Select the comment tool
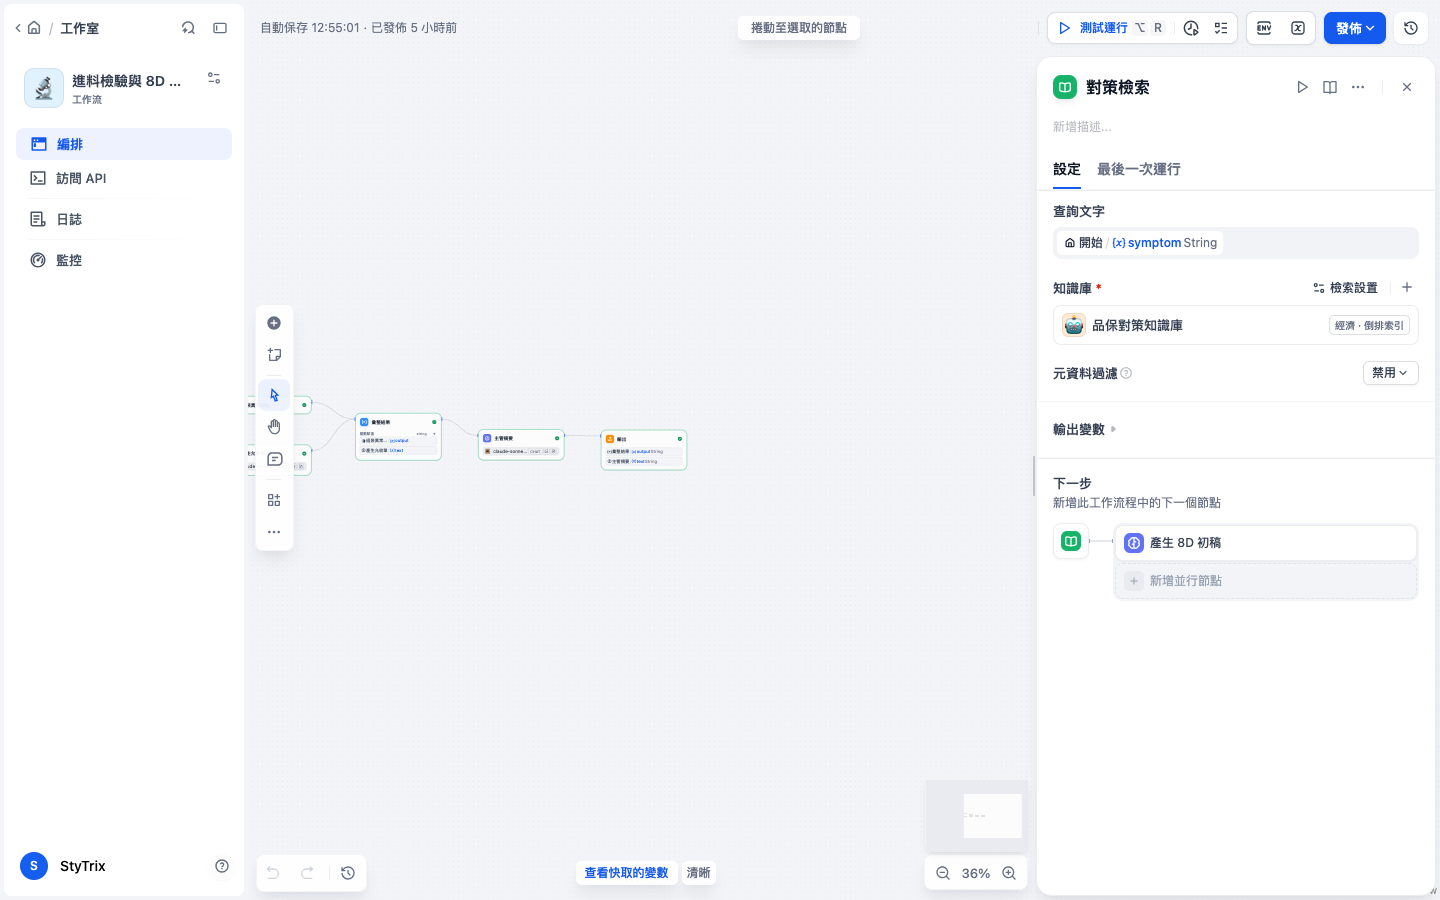 [x=274, y=459]
